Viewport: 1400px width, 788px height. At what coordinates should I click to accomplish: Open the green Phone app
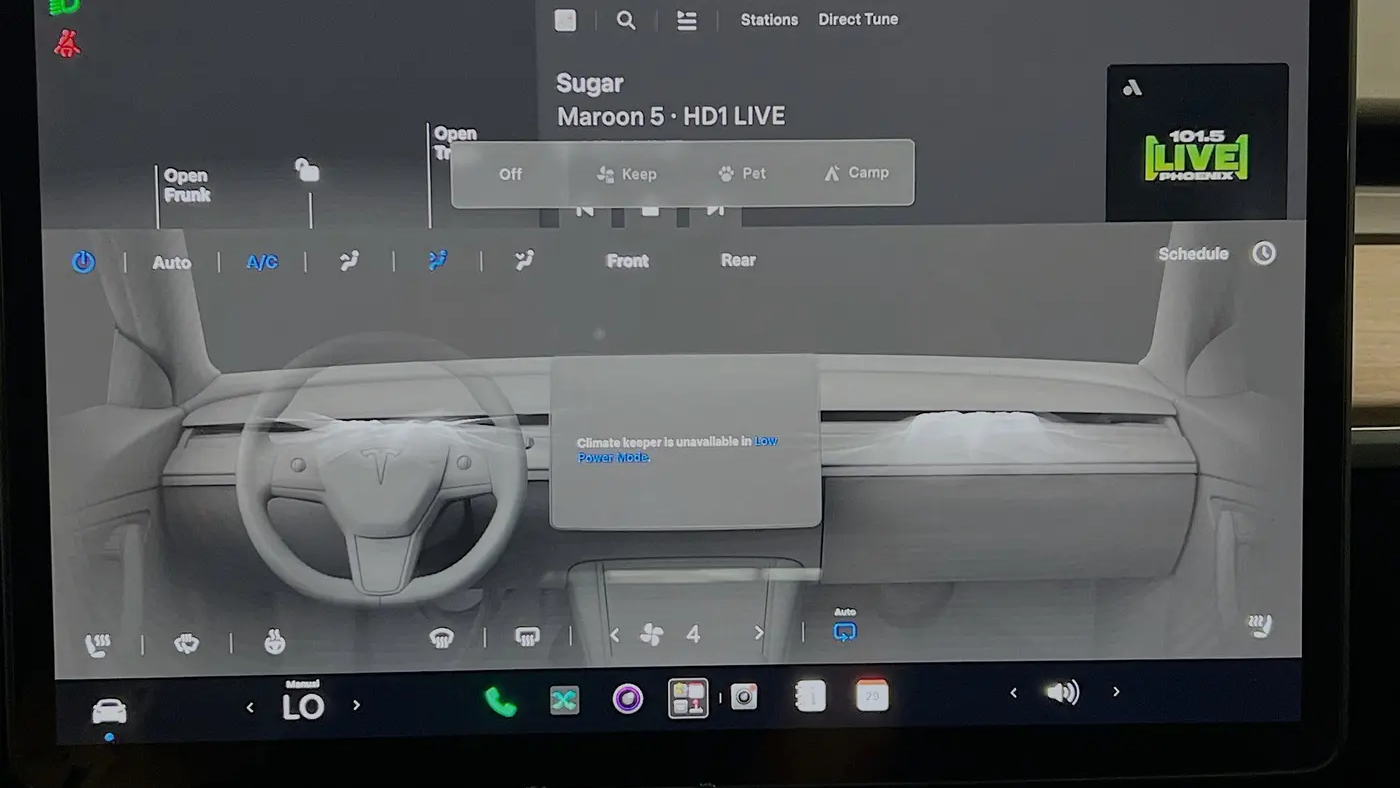click(x=500, y=701)
